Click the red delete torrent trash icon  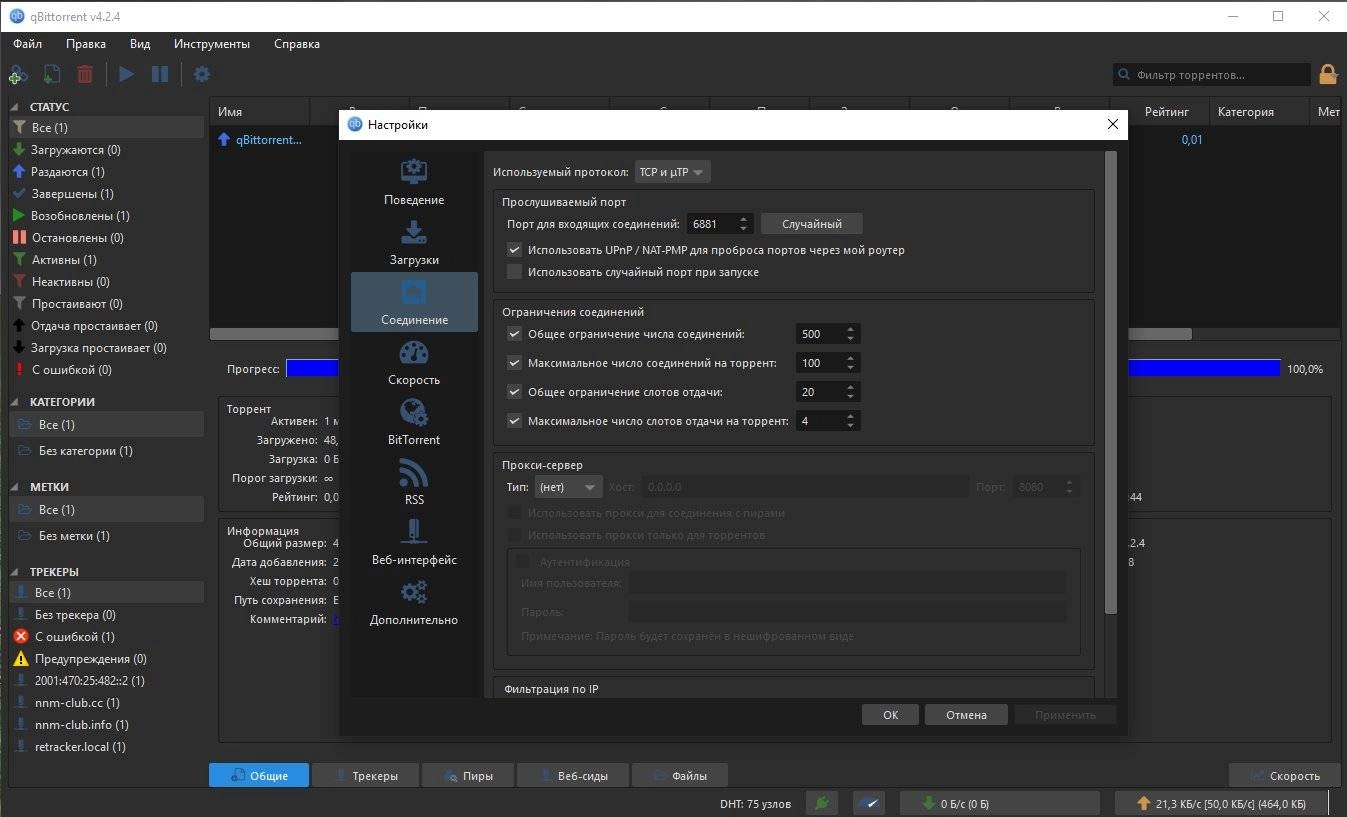coord(85,74)
